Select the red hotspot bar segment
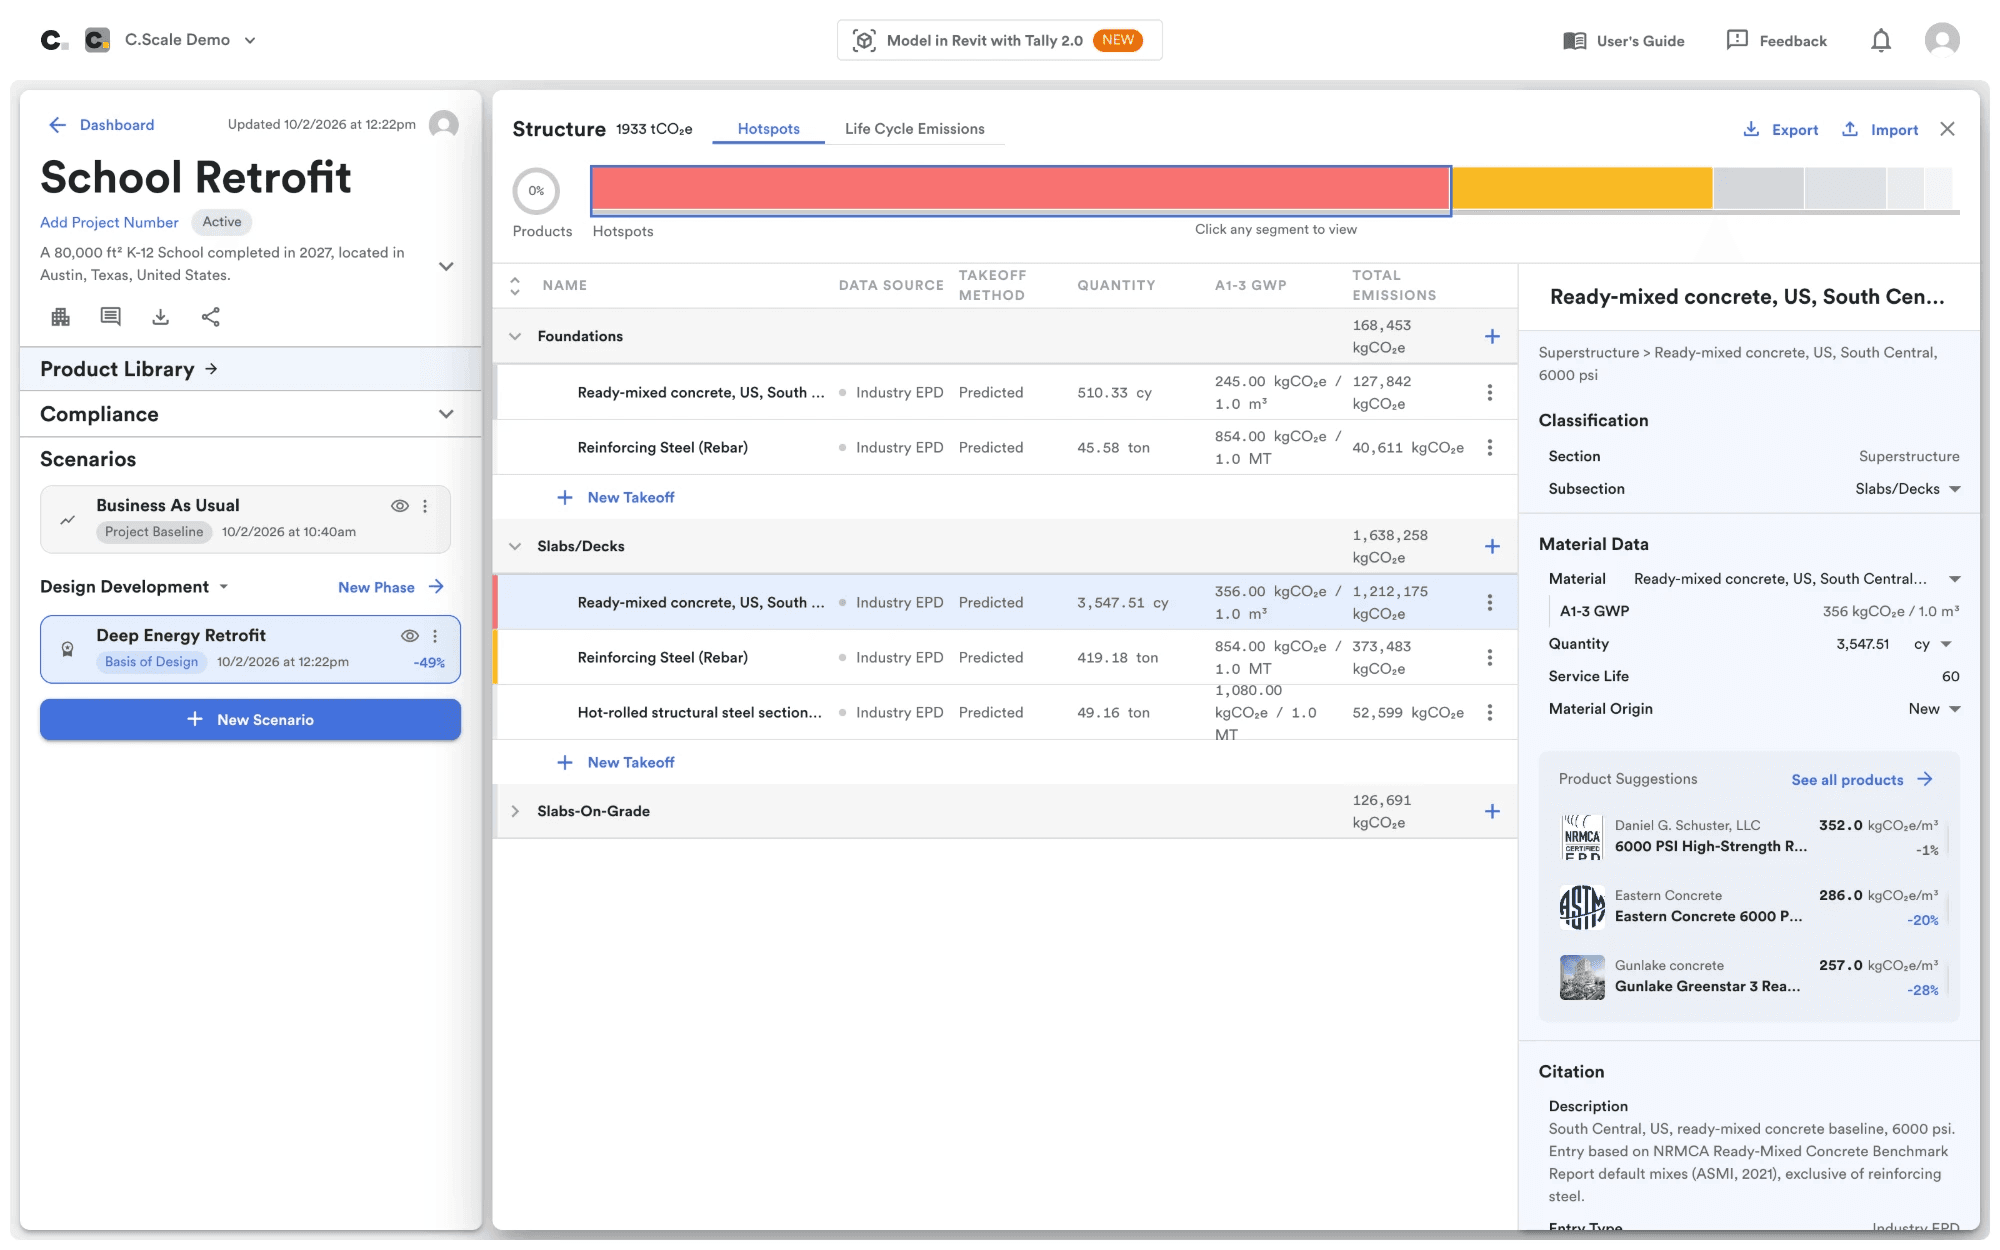This screenshot has width=2000, height=1250. coord(1020,190)
